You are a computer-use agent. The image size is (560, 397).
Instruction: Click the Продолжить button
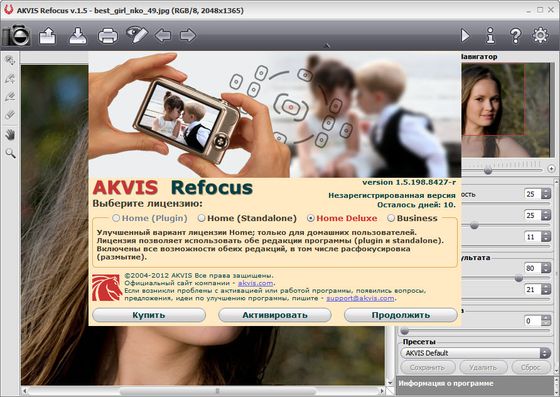pos(400,315)
